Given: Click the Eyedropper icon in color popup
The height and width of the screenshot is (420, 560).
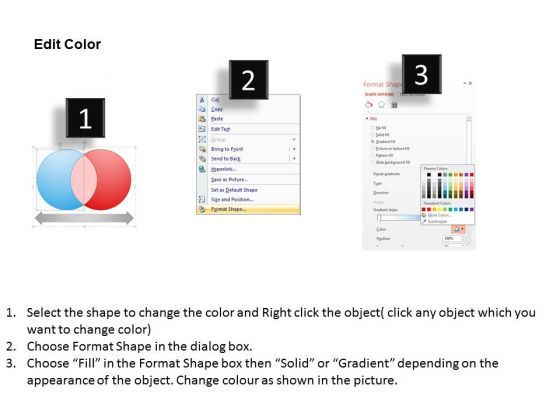Looking at the screenshot, I should pos(424,221).
